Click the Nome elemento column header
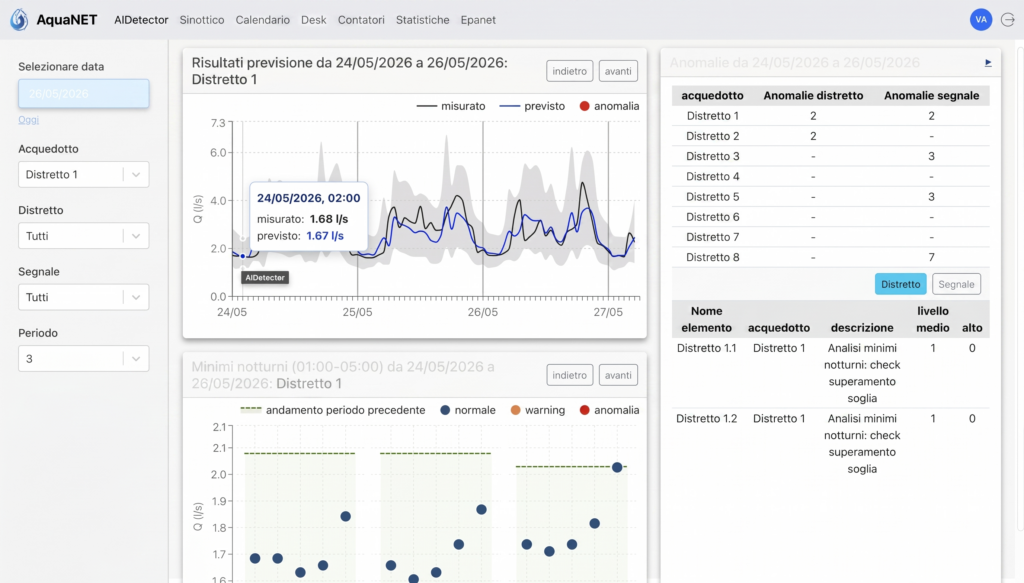 707,319
